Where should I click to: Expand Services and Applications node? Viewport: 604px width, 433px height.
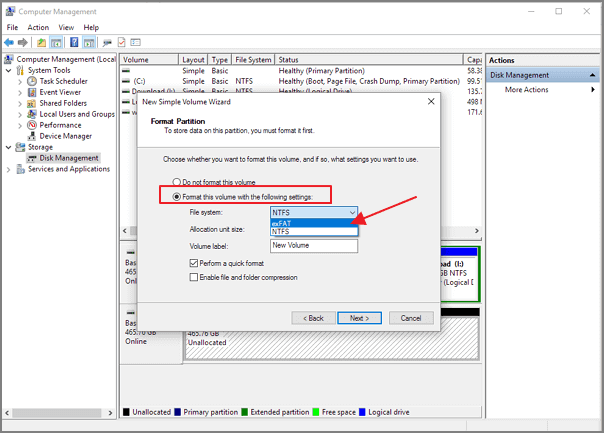(10, 169)
